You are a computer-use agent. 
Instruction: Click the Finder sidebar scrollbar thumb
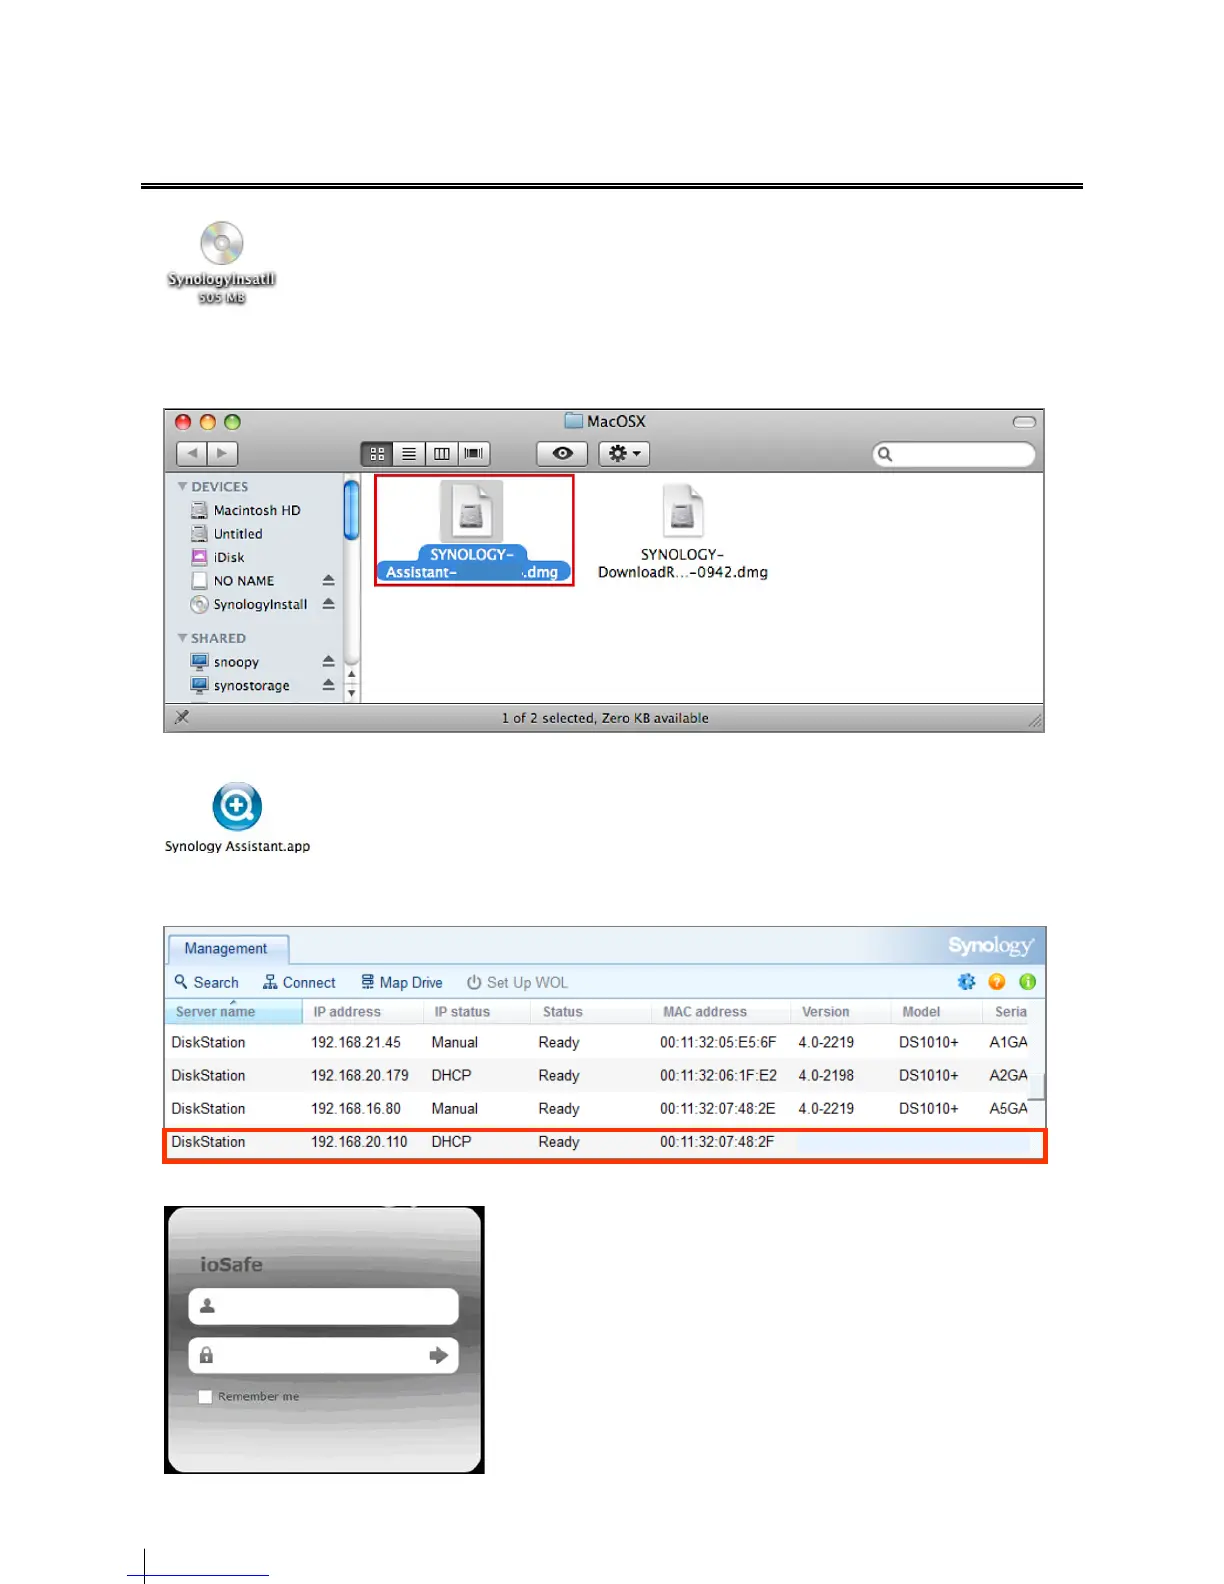[352, 510]
